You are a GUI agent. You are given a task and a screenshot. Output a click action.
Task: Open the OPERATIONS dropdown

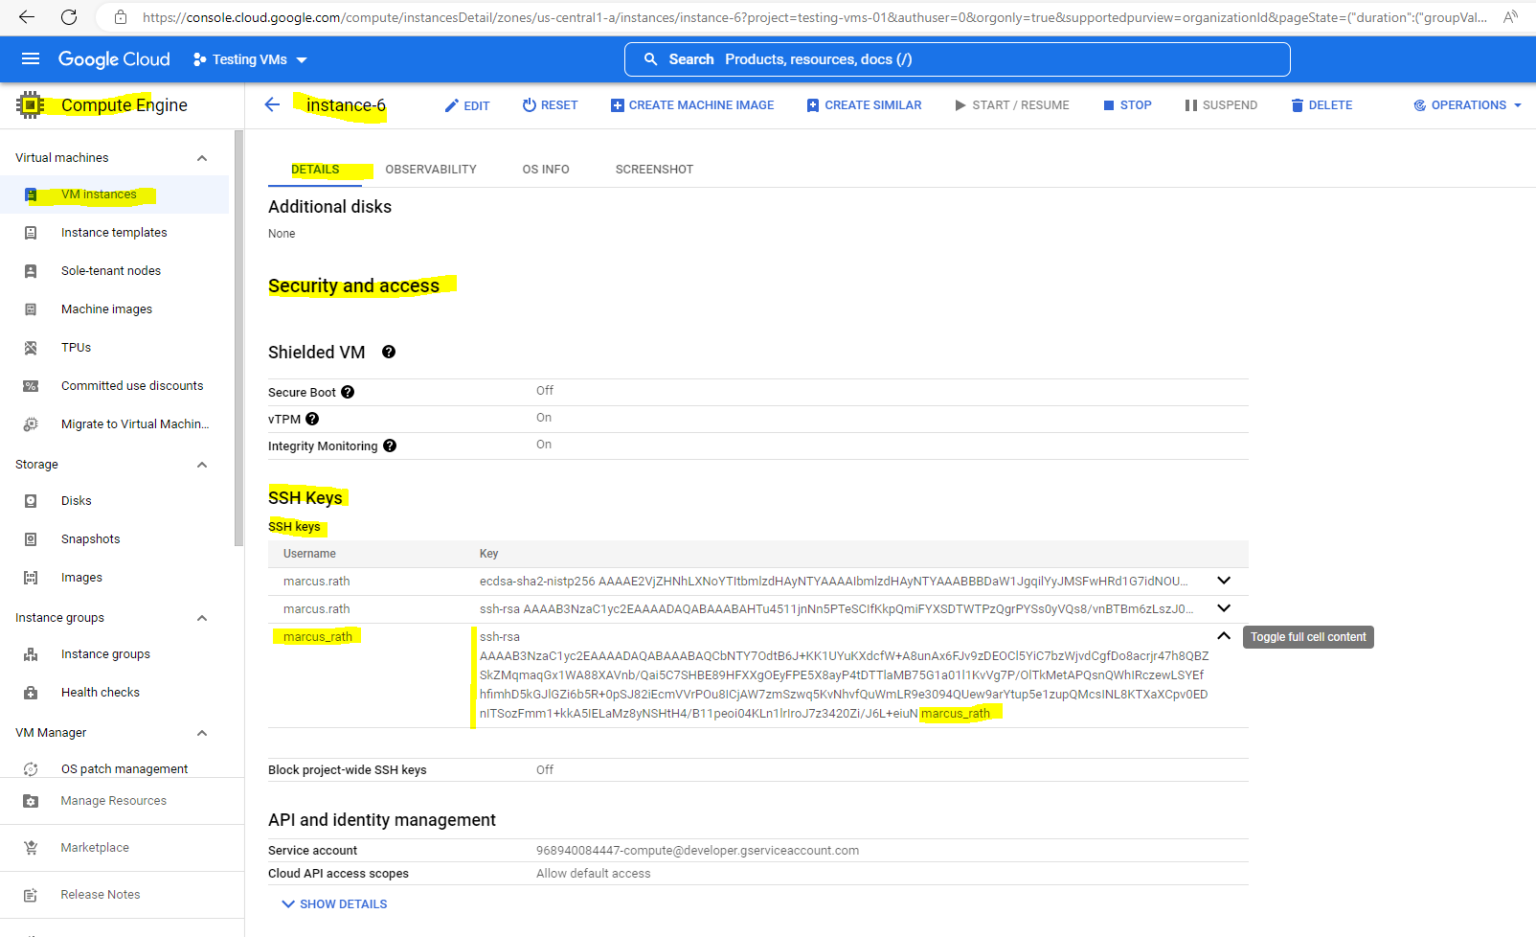[x=1466, y=104]
